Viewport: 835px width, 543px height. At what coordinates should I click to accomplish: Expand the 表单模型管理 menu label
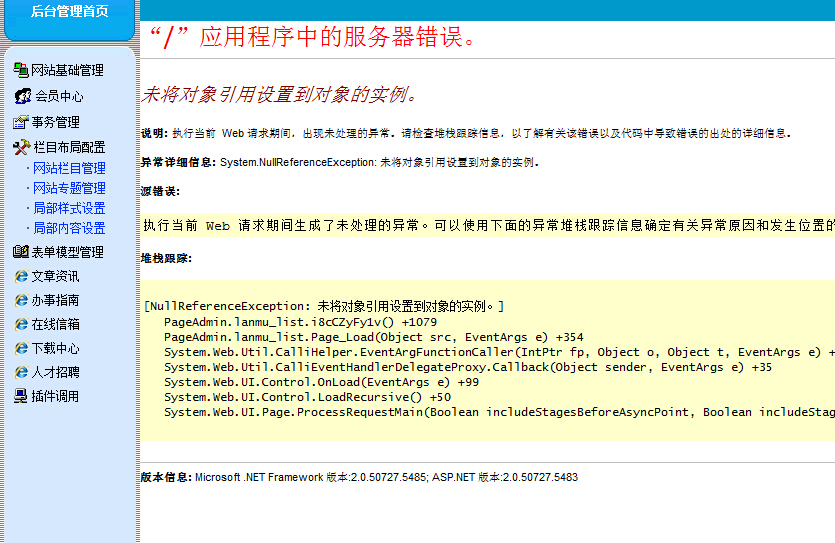click(x=67, y=252)
